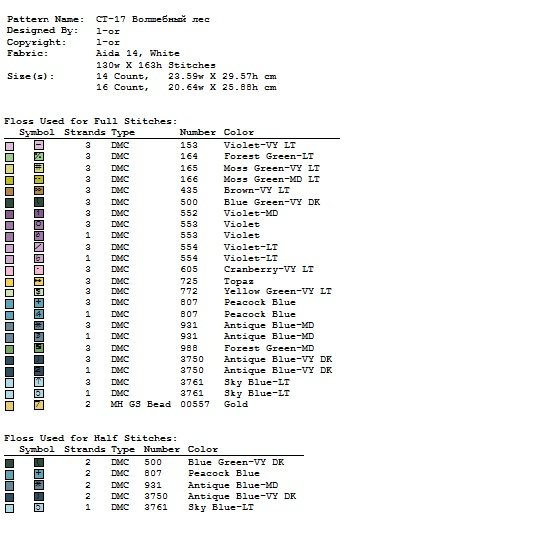The width and height of the screenshot is (547, 550).
Task: Click the color swatch for 00557 Gold bead
Action: 9,406
